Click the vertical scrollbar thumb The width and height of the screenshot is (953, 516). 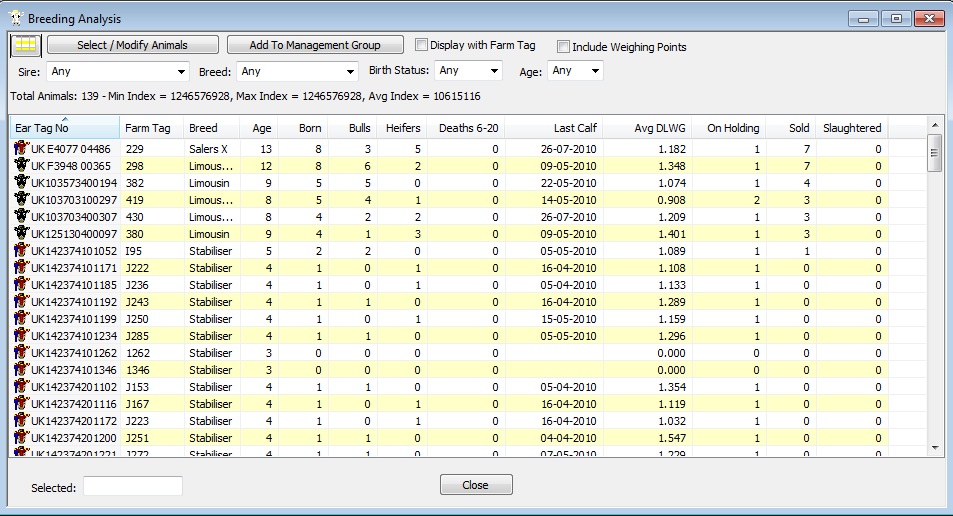point(935,153)
